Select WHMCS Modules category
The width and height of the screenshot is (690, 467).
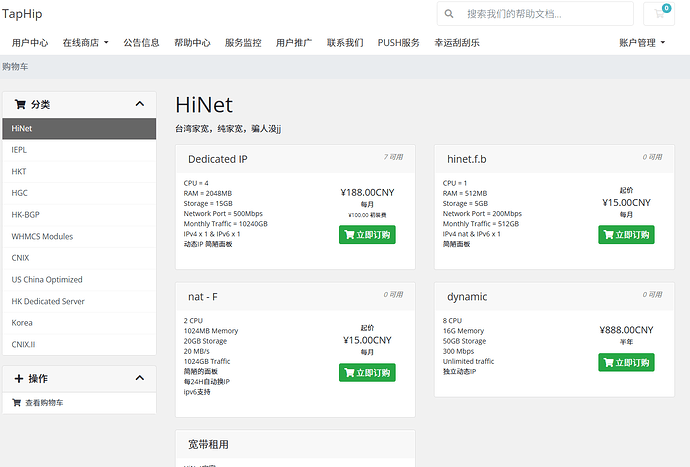click(79, 236)
